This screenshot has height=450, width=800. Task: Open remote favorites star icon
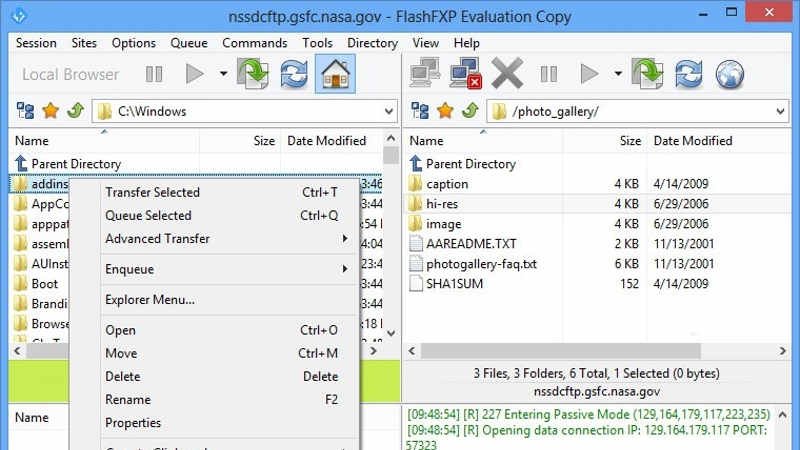point(445,111)
